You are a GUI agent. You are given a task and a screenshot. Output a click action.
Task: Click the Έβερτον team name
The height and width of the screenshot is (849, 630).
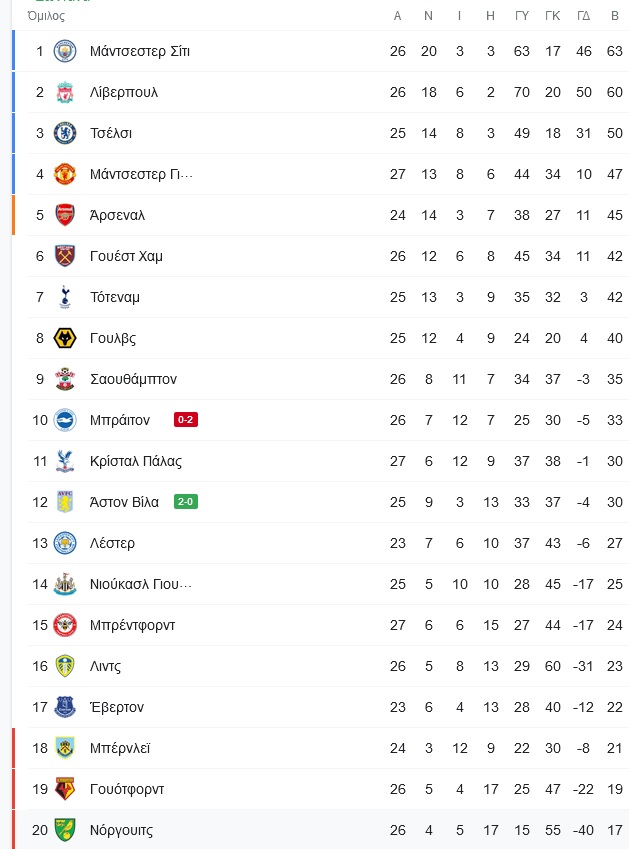point(117,707)
